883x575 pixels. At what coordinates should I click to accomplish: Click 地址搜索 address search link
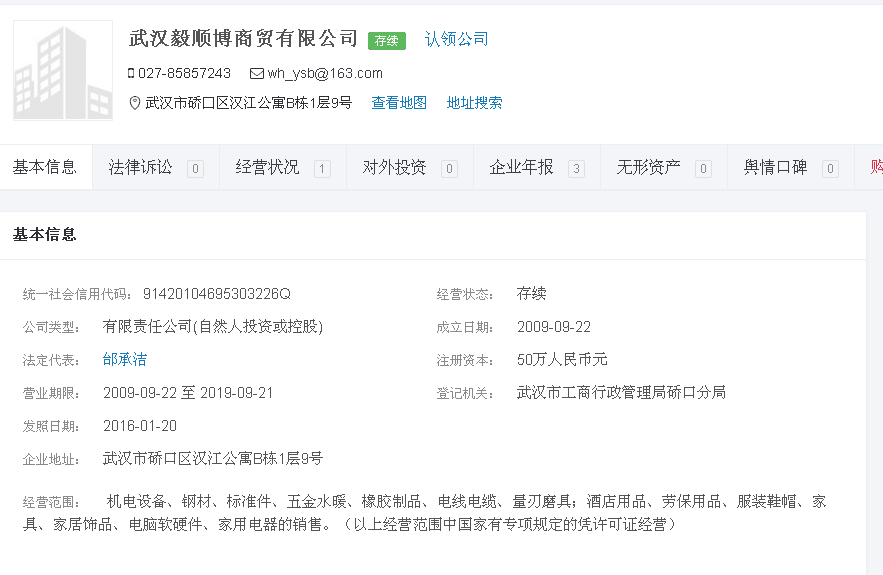click(474, 103)
